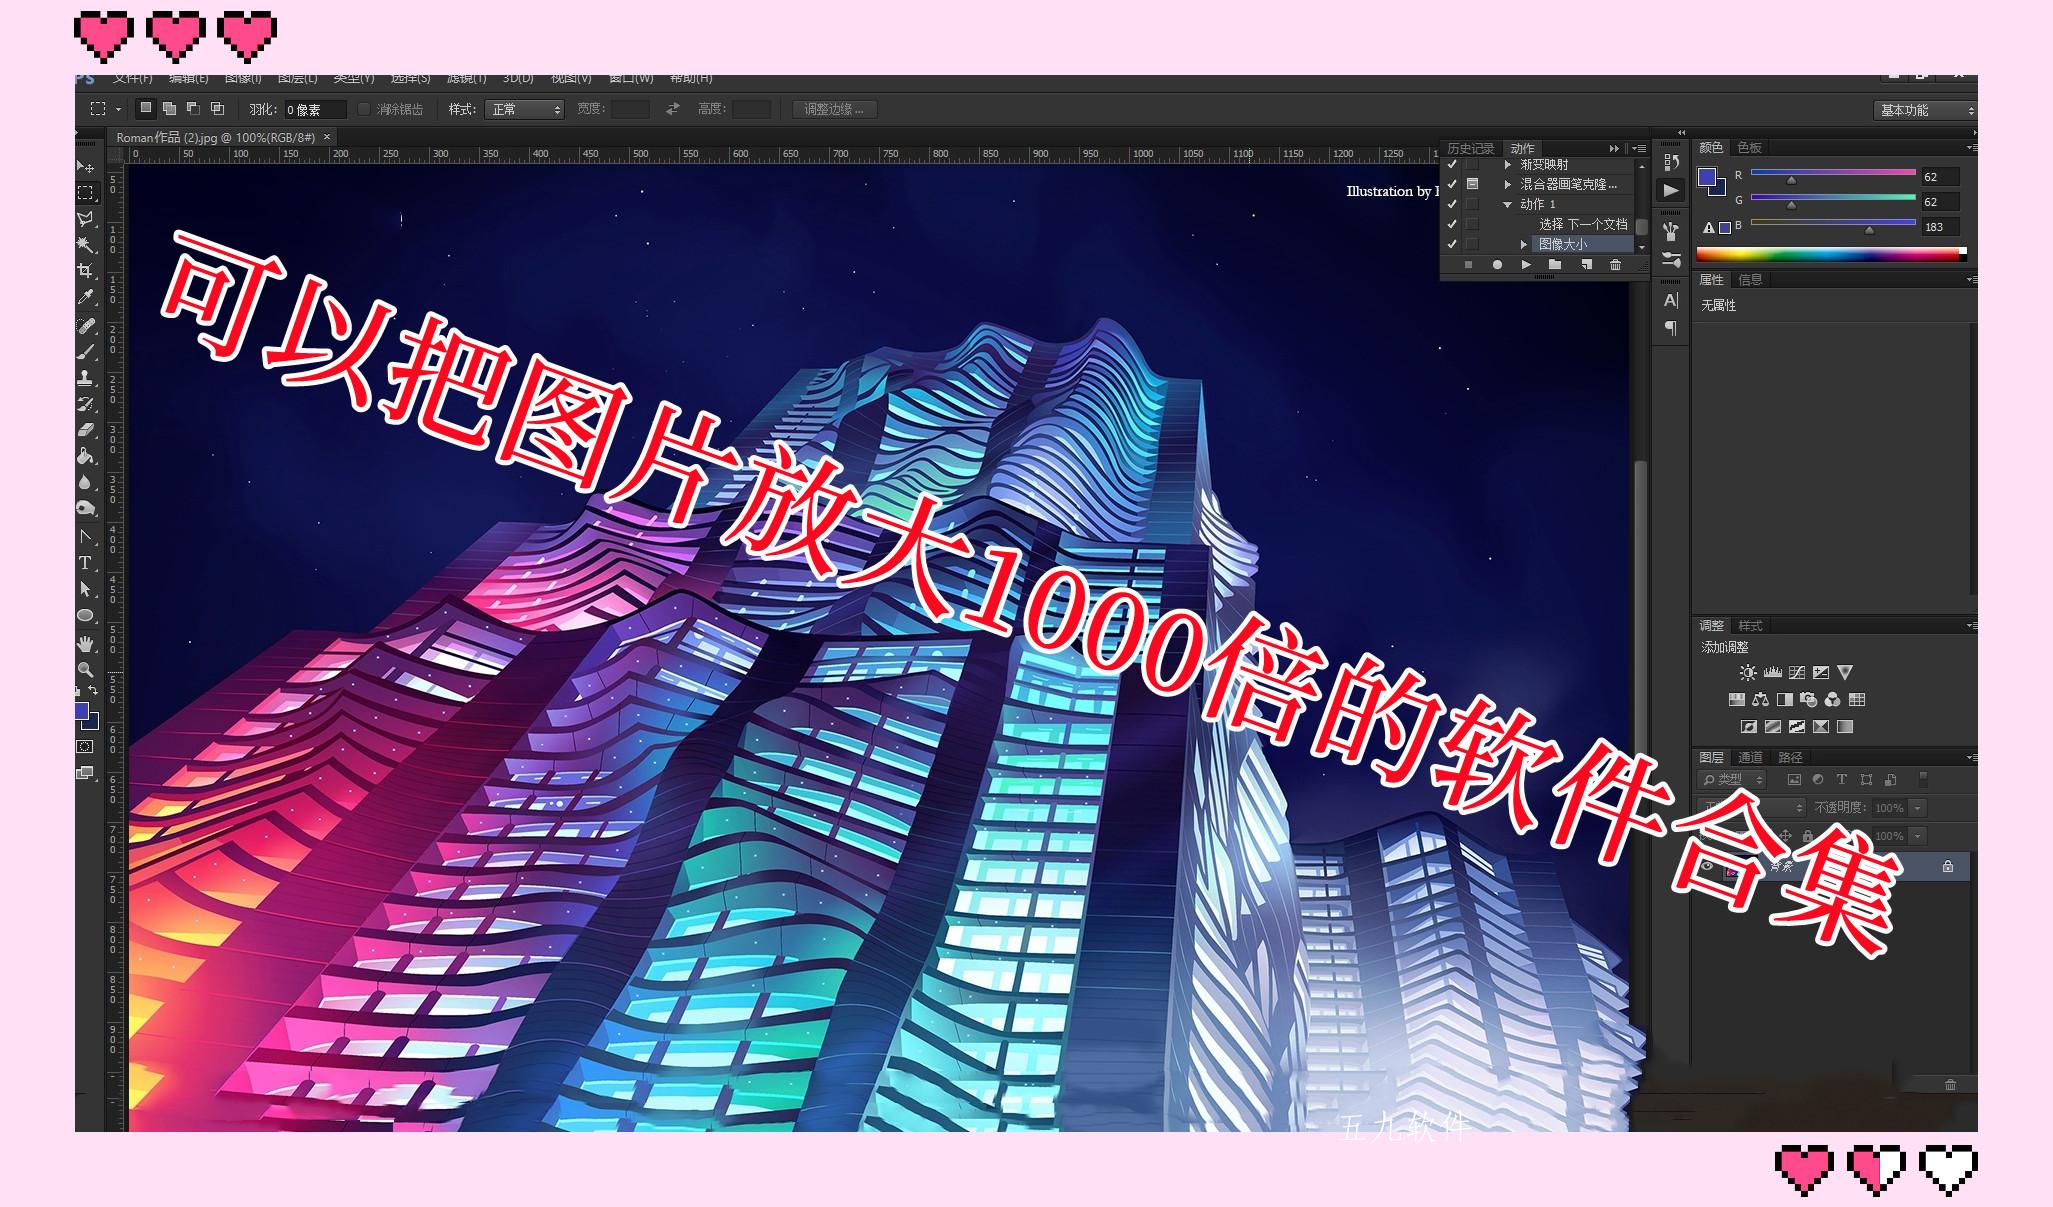Image resolution: width=2053 pixels, height=1207 pixels.
Task: Select the Clone Stamp tool
Action: pos(86,378)
